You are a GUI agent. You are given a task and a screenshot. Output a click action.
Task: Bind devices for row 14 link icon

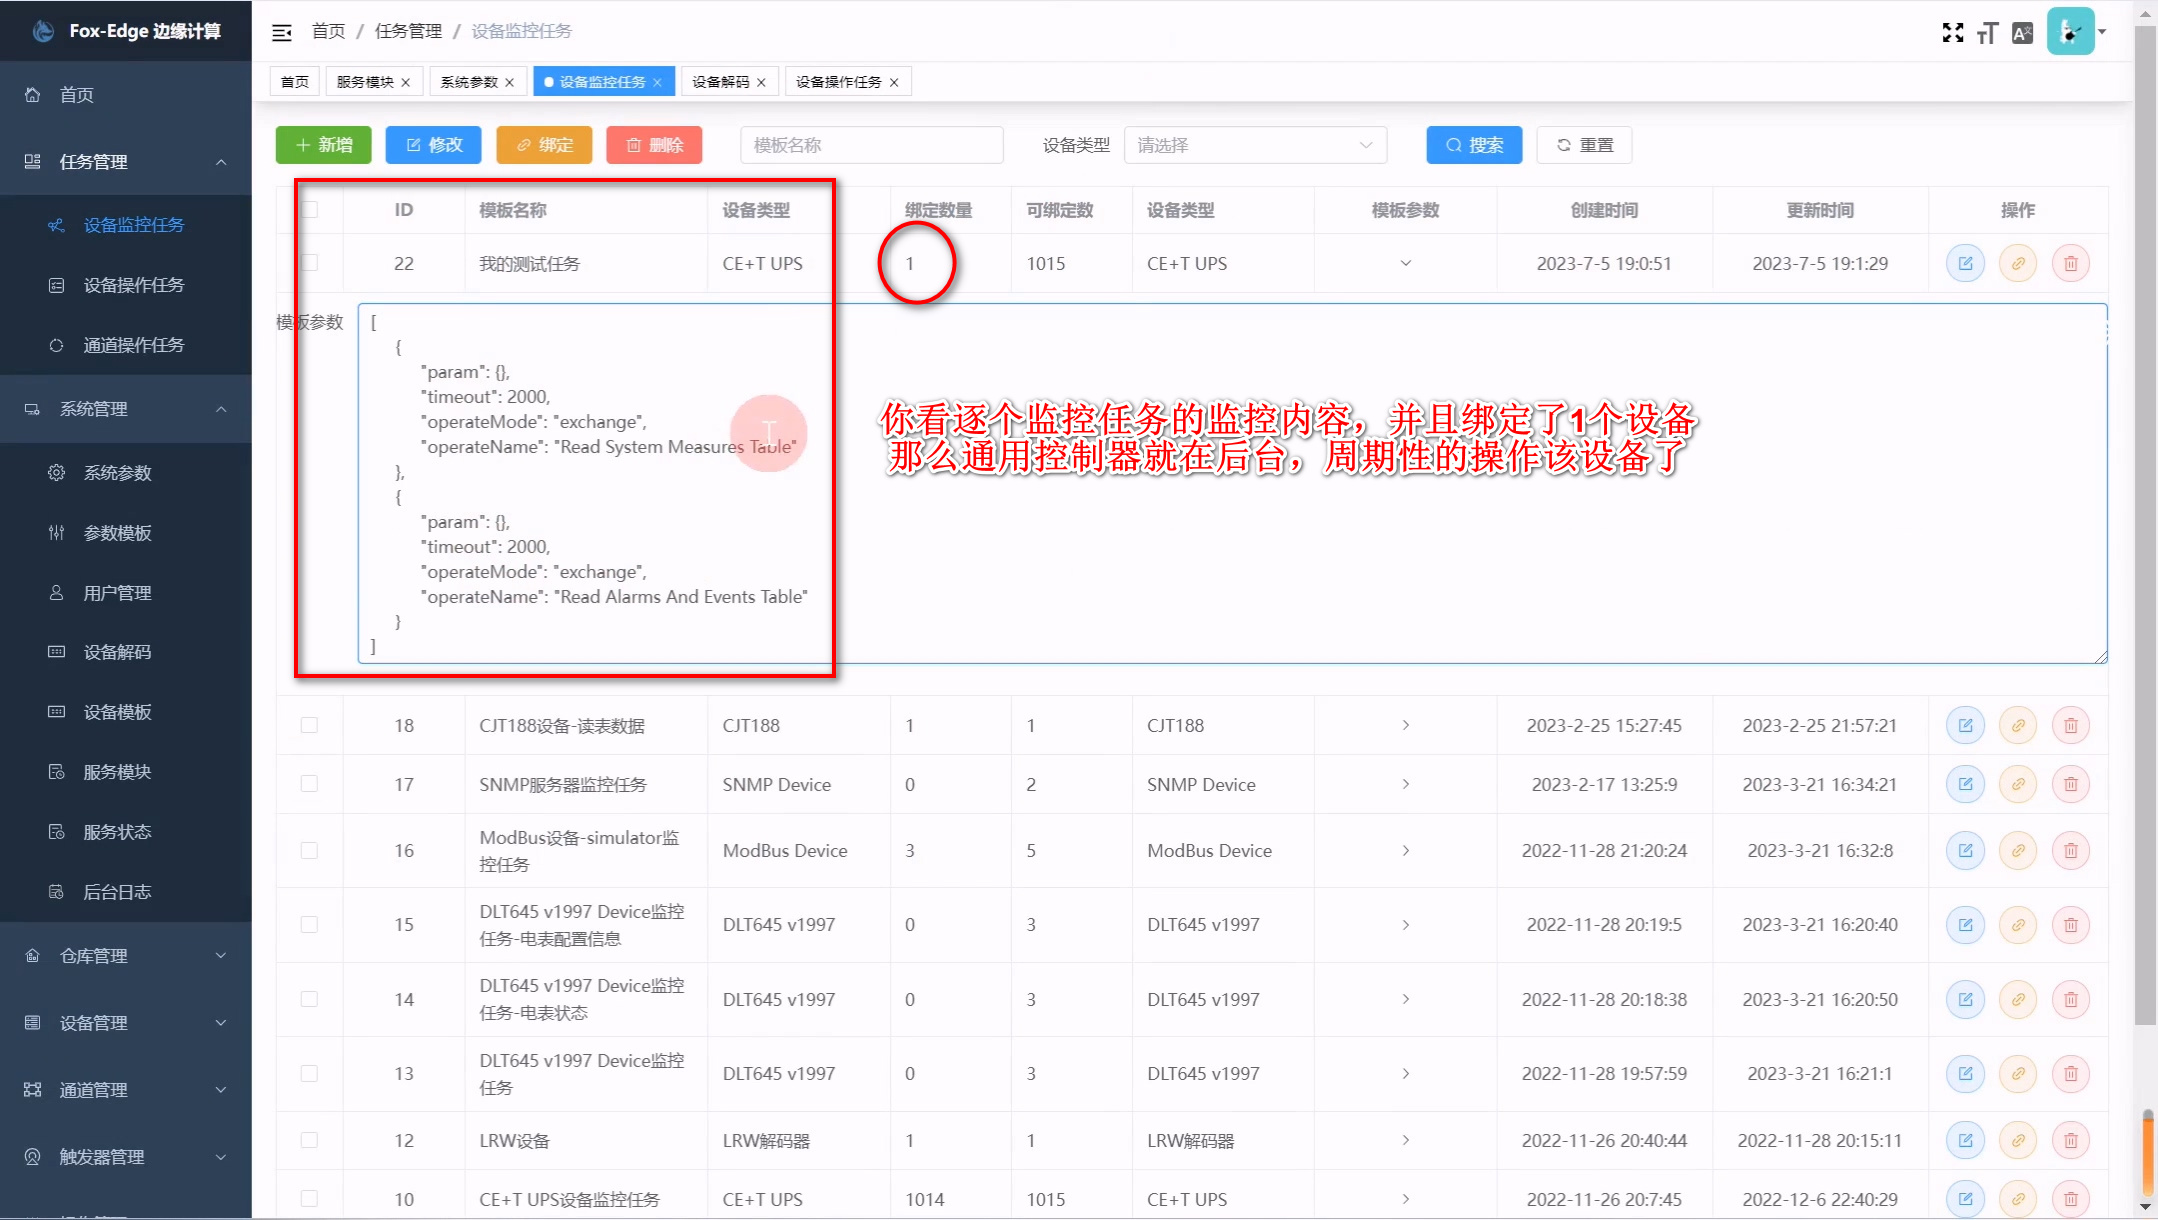point(2018,1000)
